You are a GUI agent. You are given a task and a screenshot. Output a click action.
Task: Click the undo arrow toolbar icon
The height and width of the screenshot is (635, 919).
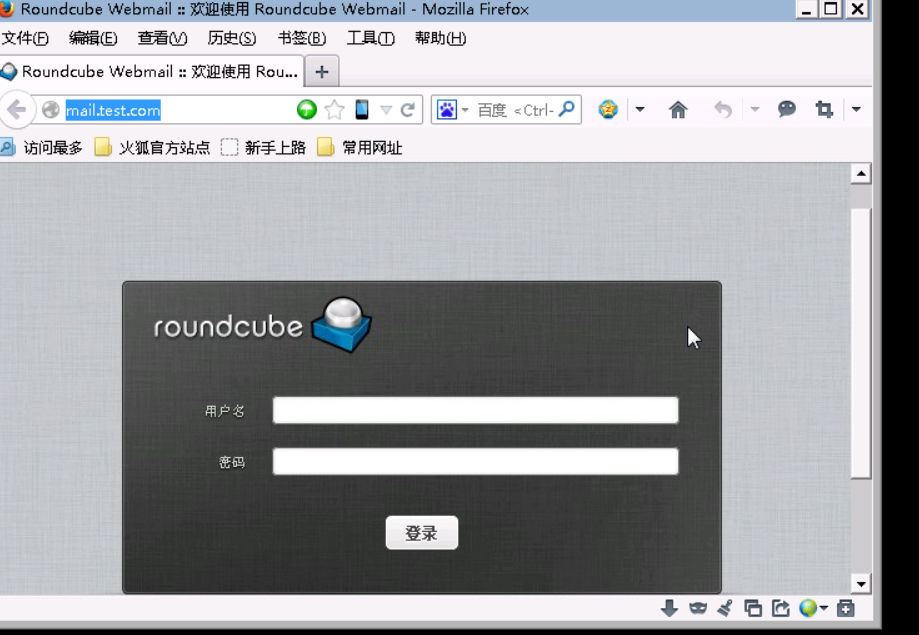tap(723, 109)
